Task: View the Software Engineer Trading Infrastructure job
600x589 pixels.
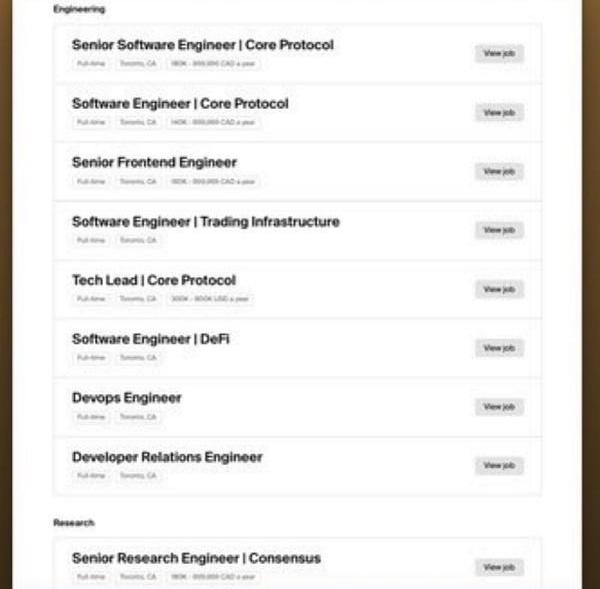Action: point(498,230)
